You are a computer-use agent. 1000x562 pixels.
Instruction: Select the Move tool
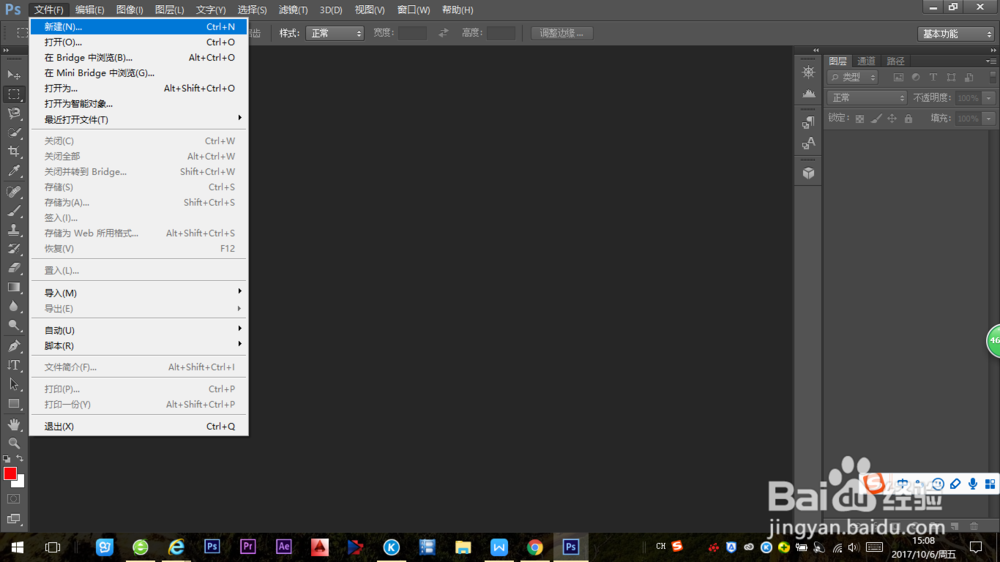[x=13, y=75]
